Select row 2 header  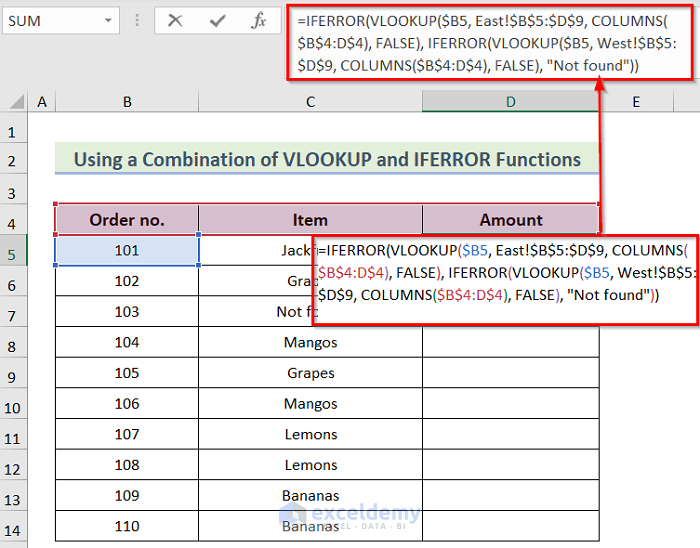tap(13, 160)
